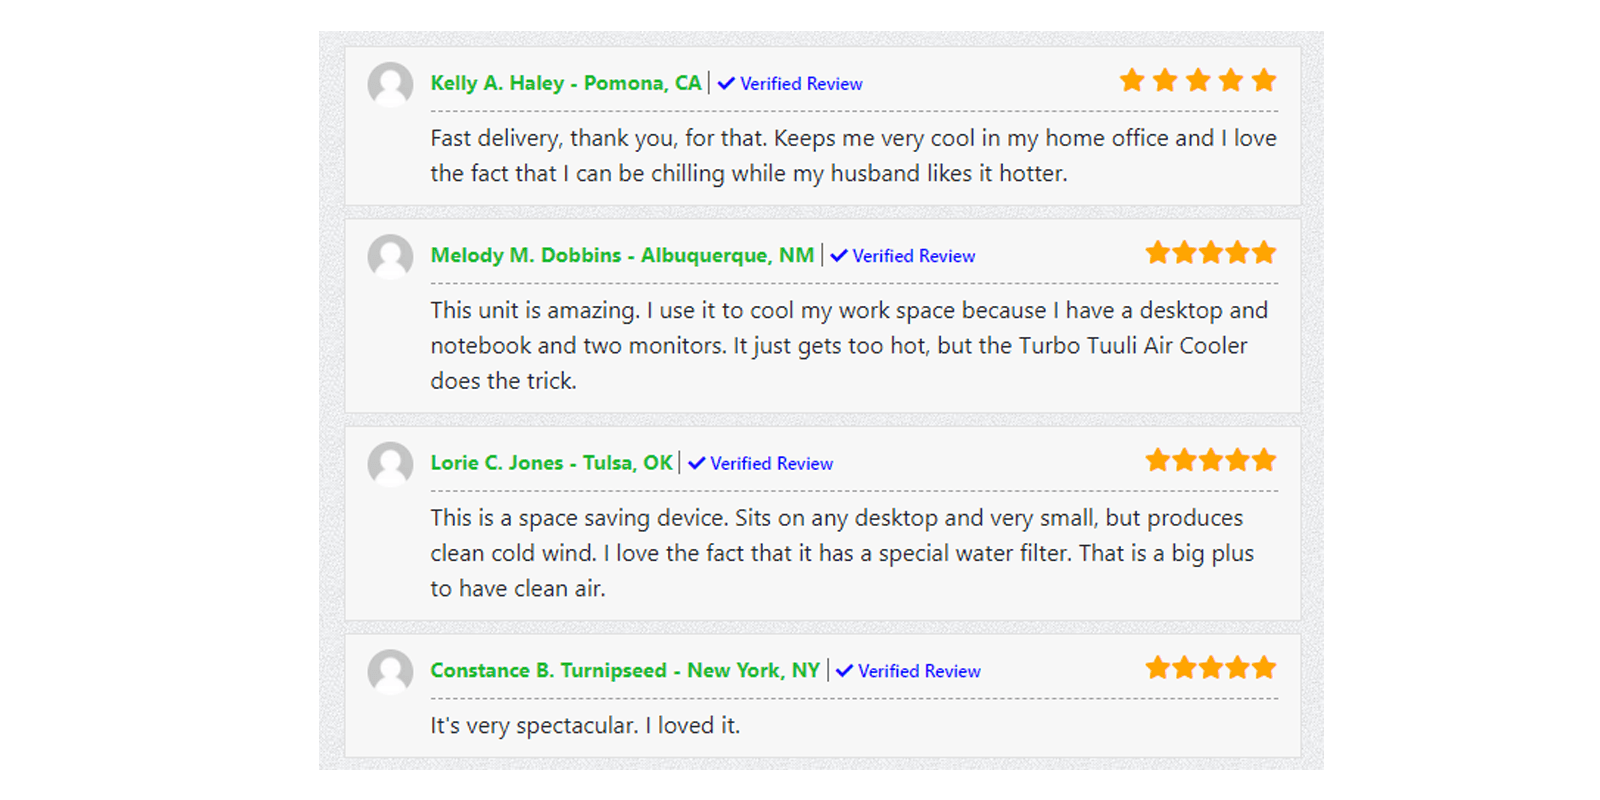Click the middle star of Lorie Jones' rating
1600x800 pixels.
click(x=1211, y=460)
